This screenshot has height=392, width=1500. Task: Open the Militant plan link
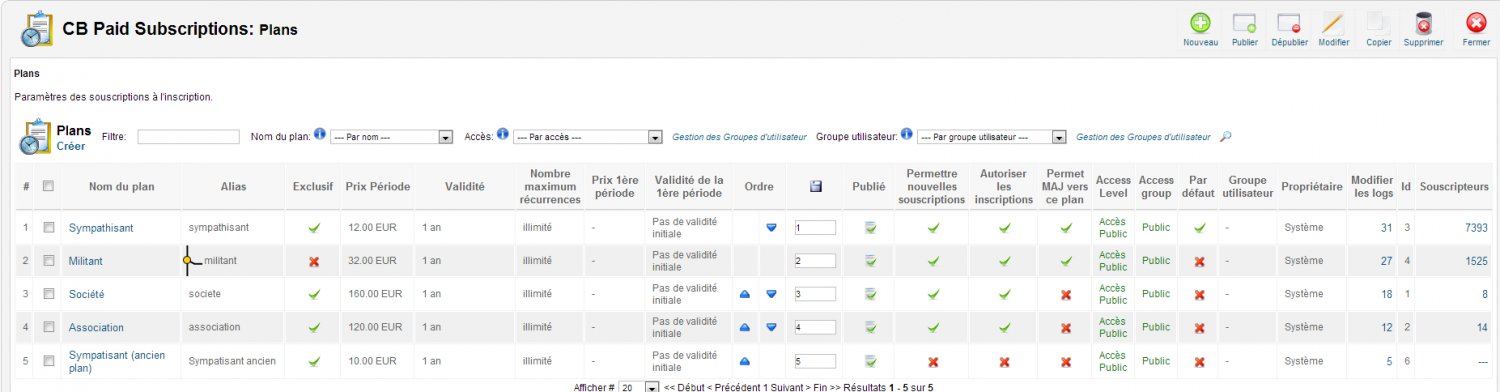[86, 261]
